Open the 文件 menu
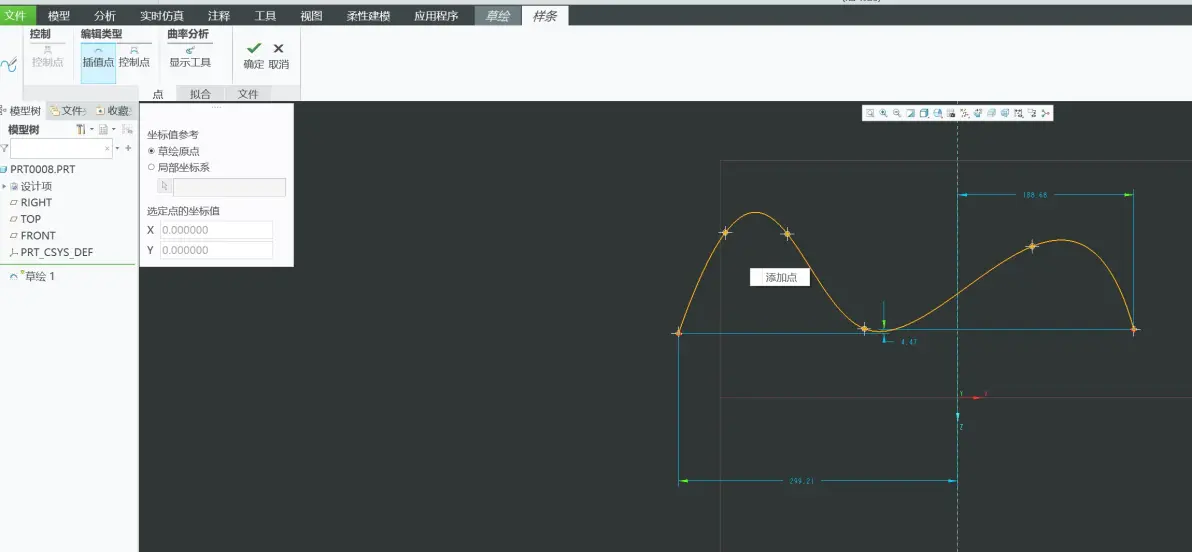The image size is (1192, 552). 15,15
